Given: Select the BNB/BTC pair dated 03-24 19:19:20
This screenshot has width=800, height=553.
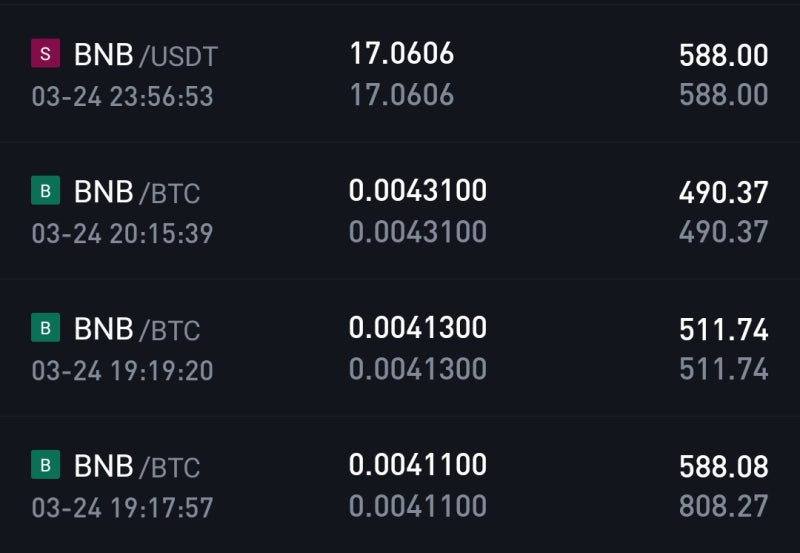Looking at the screenshot, I should pyautogui.click(x=137, y=329).
